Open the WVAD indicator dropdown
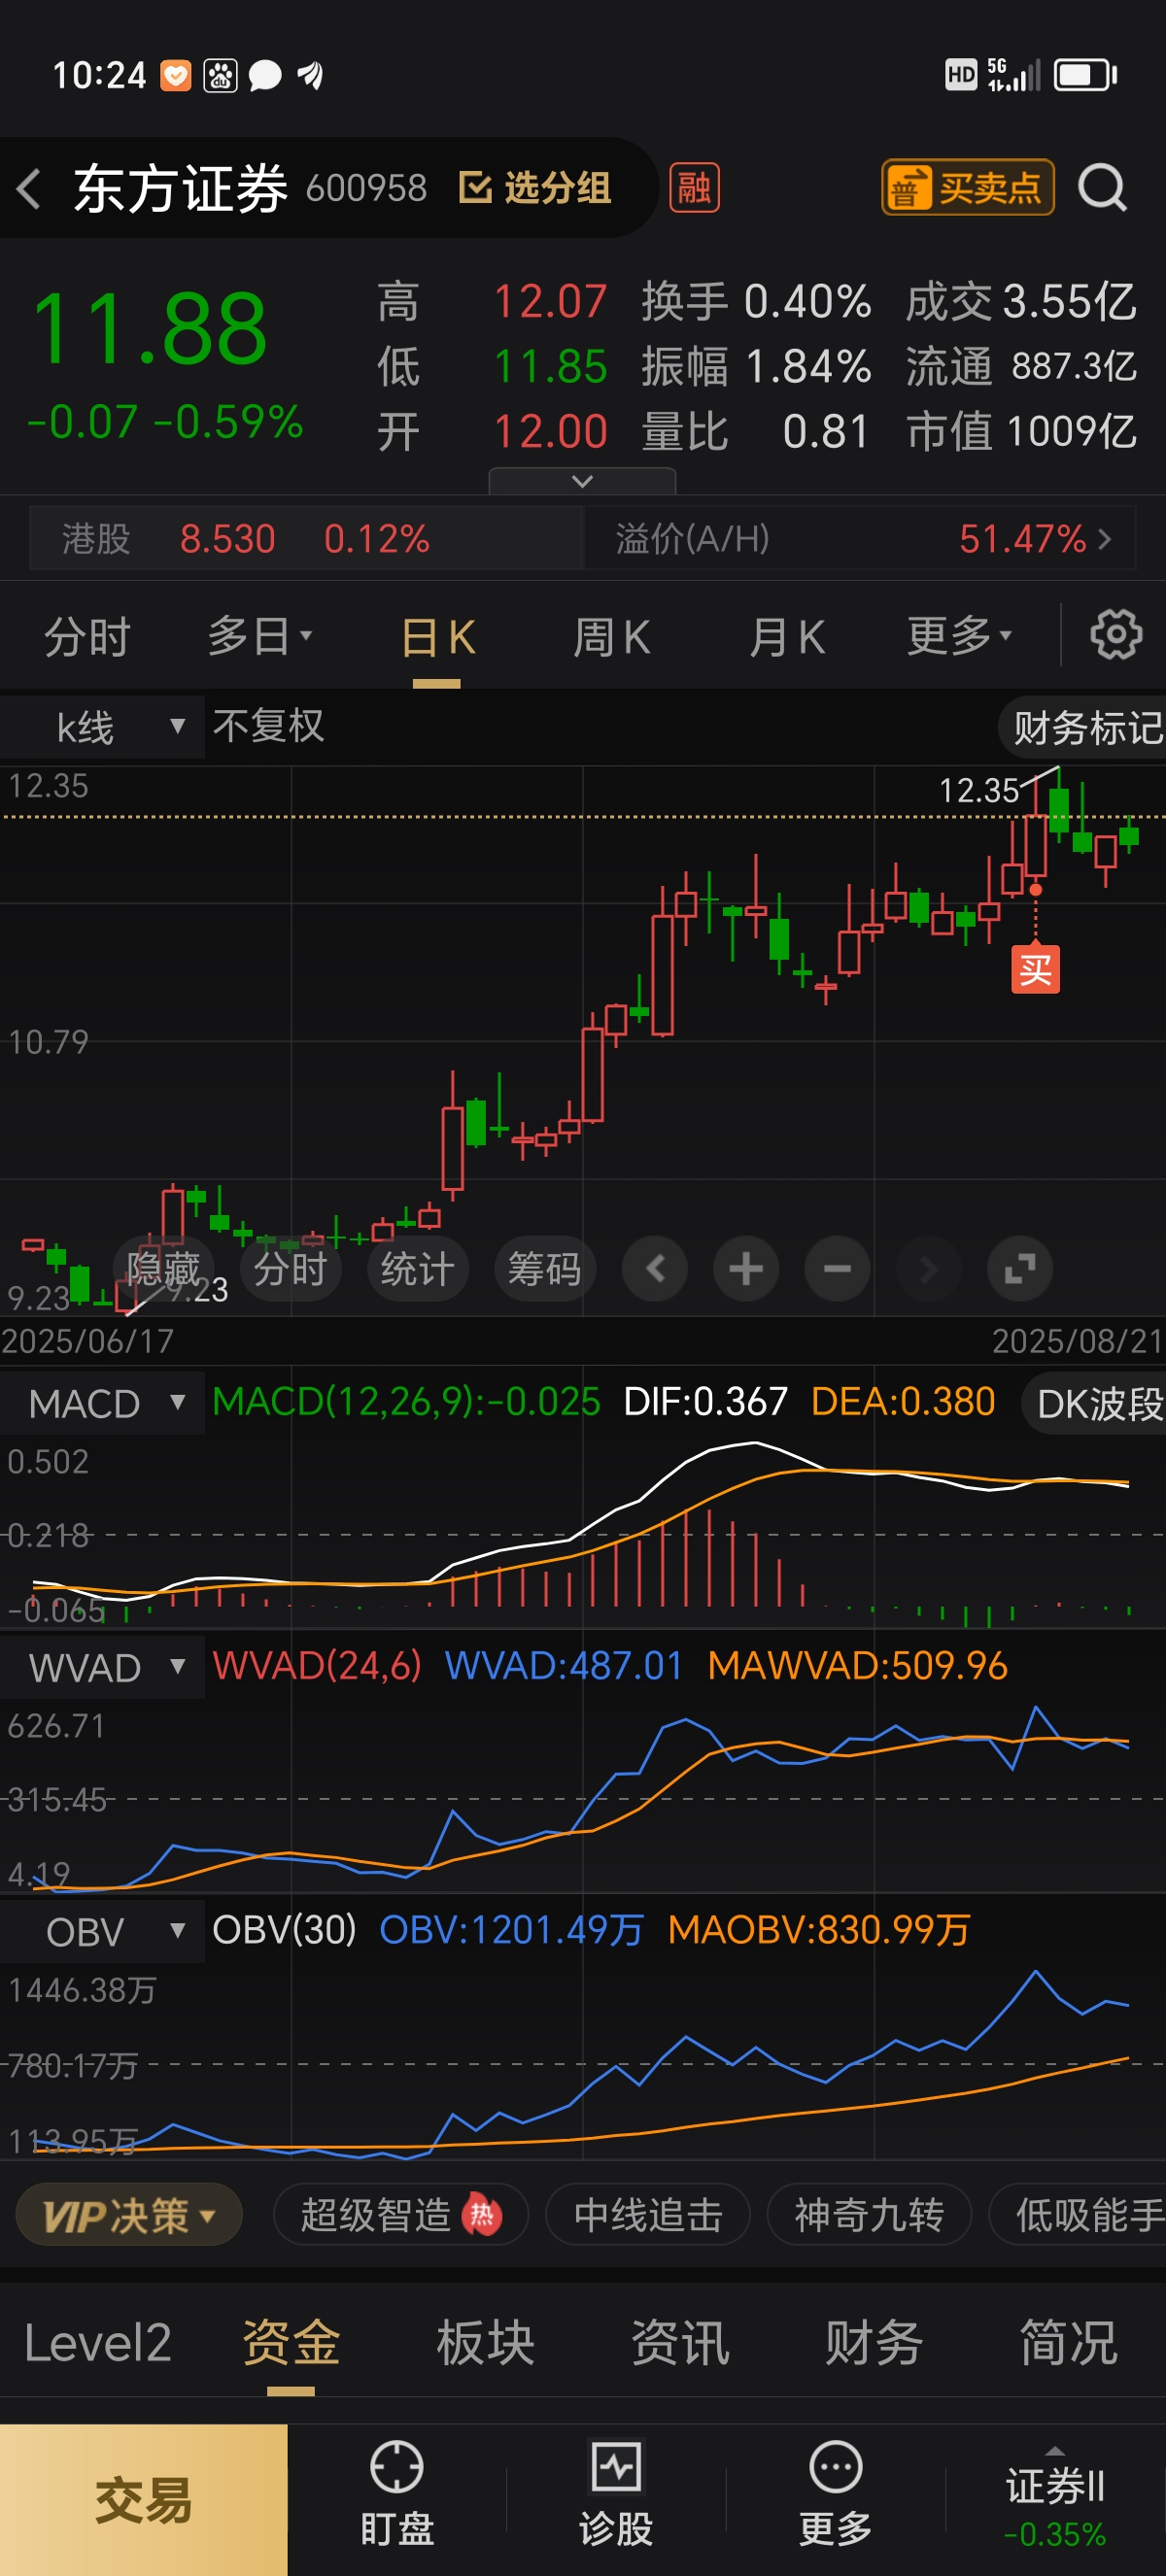Image resolution: width=1166 pixels, height=2576 pixels. click(x=102, y=1667)
